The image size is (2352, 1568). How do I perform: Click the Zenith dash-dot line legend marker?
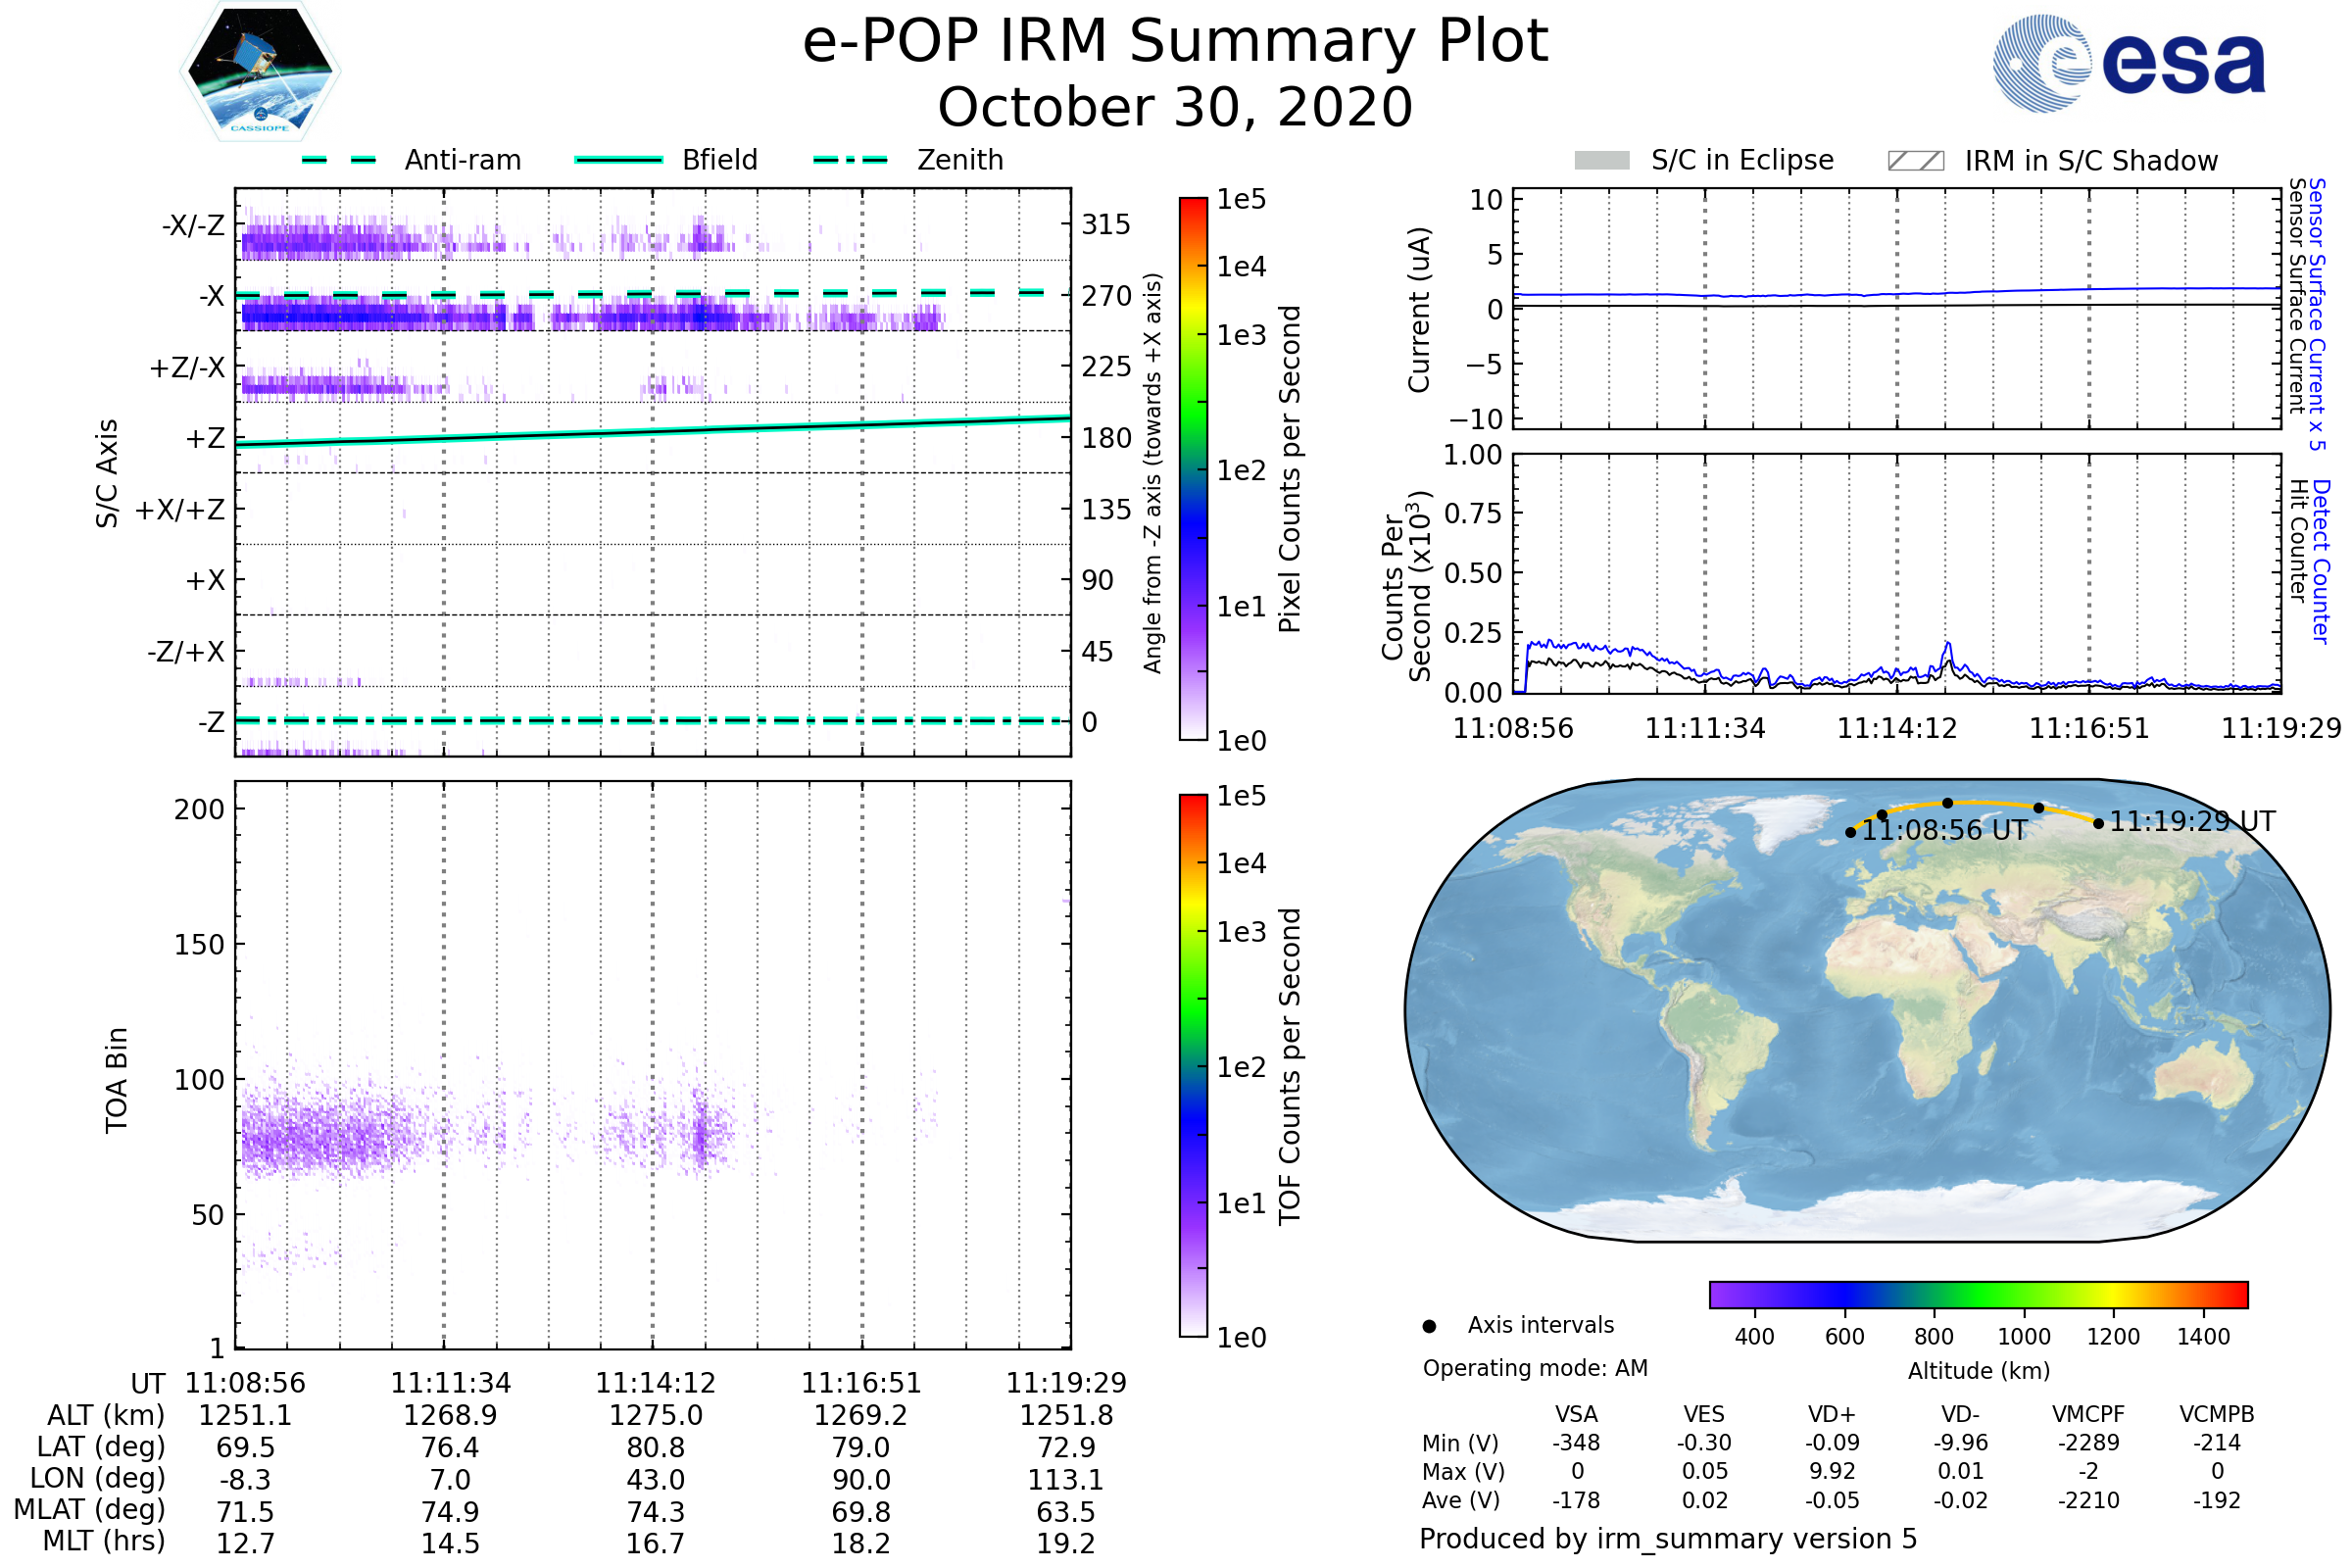point(851,160)
